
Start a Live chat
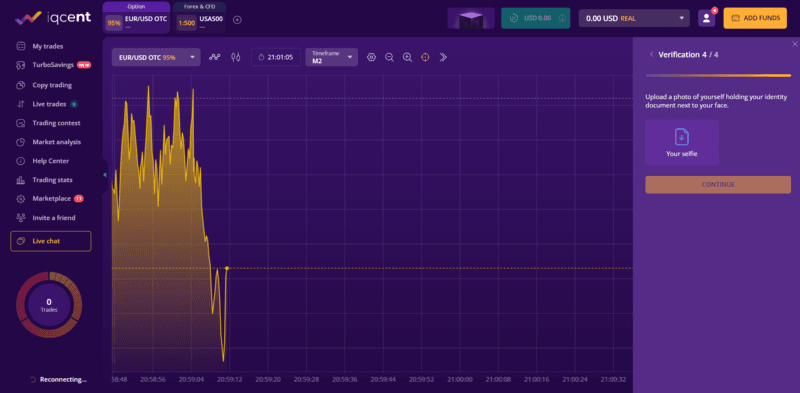click(x=51, y=241)
